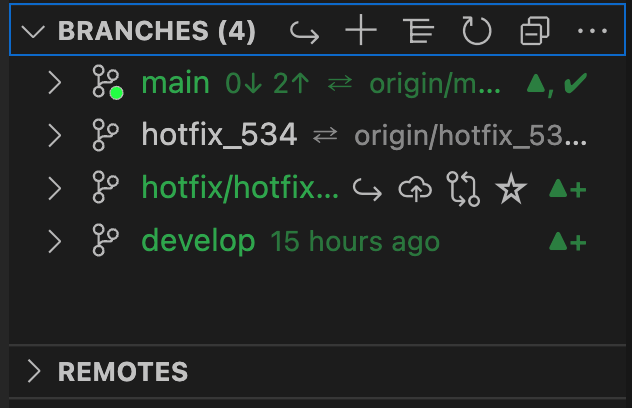Screen dimensions: 632x408
Task: Toggle branch list/tree layout icon
Action: click(419, 31)
